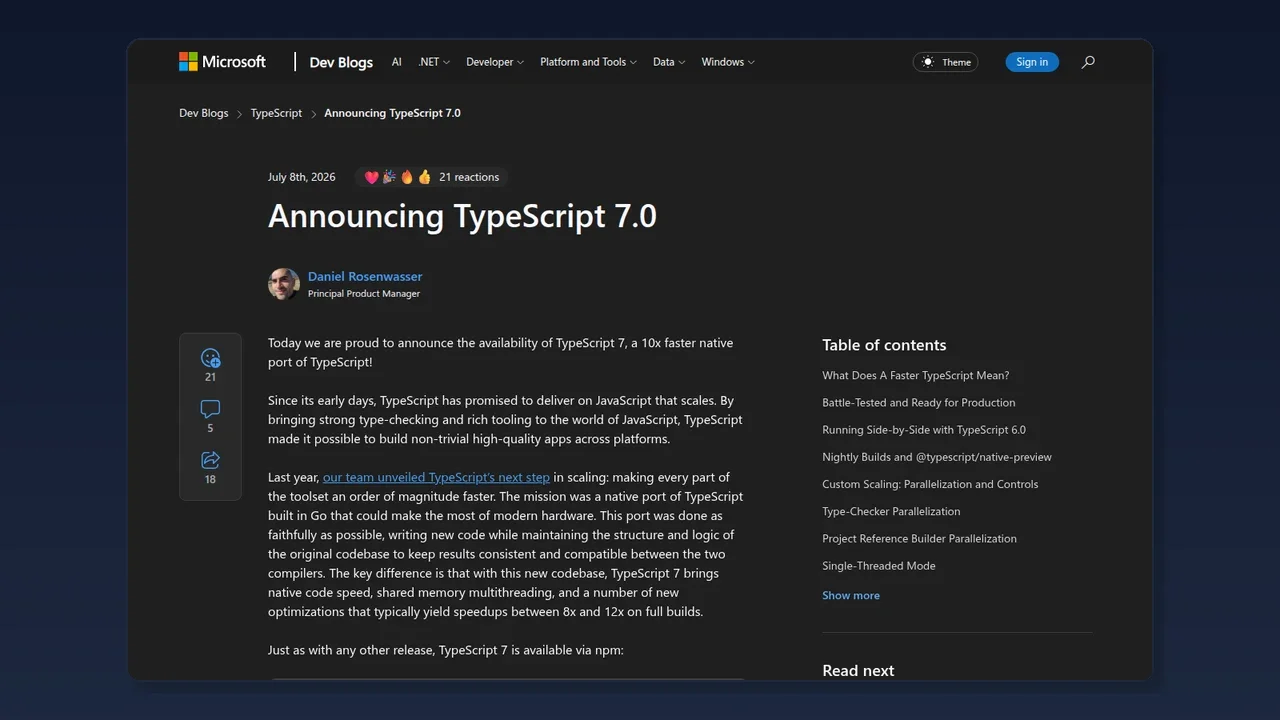
Task: Open comments via the speech bubble icon
Action: [x=210, y=409]
